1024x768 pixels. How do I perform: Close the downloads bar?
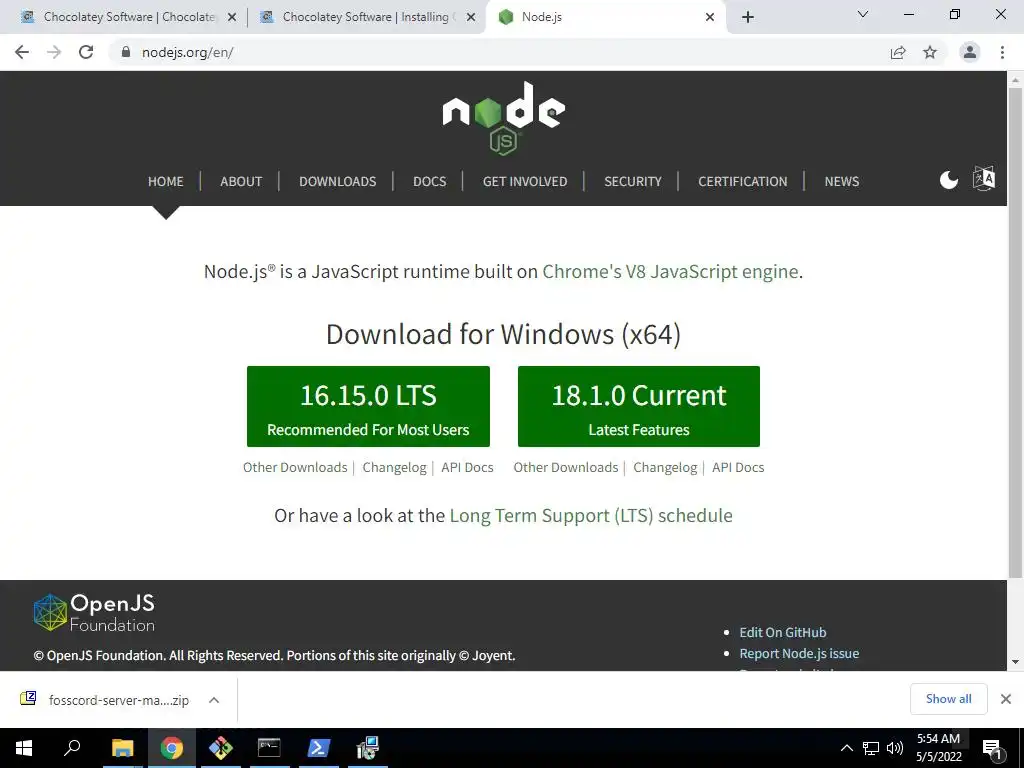[1006, 699]
